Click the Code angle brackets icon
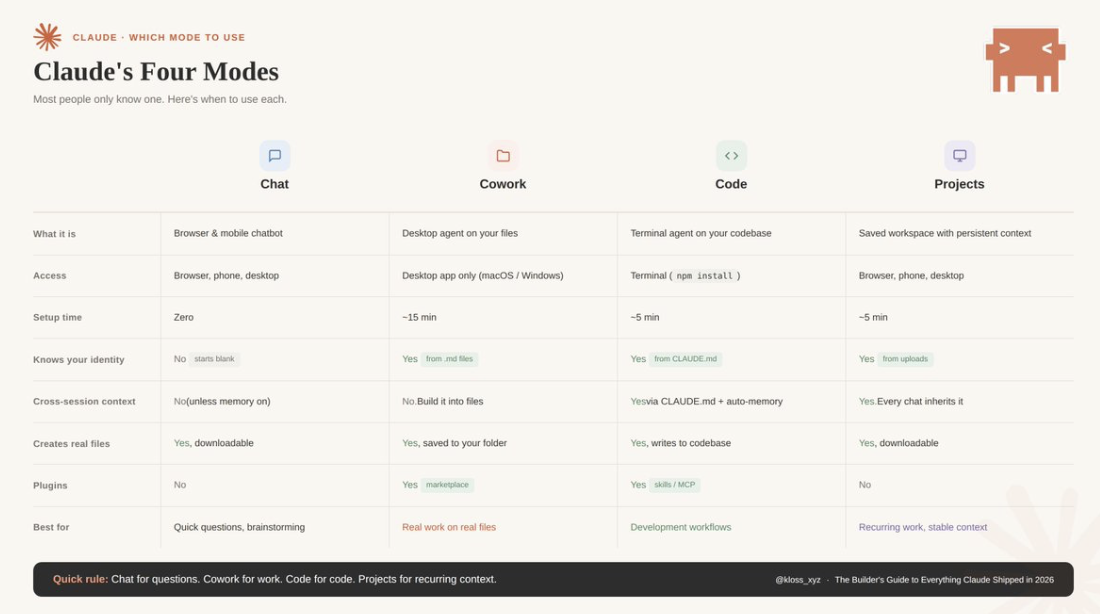 731,156
